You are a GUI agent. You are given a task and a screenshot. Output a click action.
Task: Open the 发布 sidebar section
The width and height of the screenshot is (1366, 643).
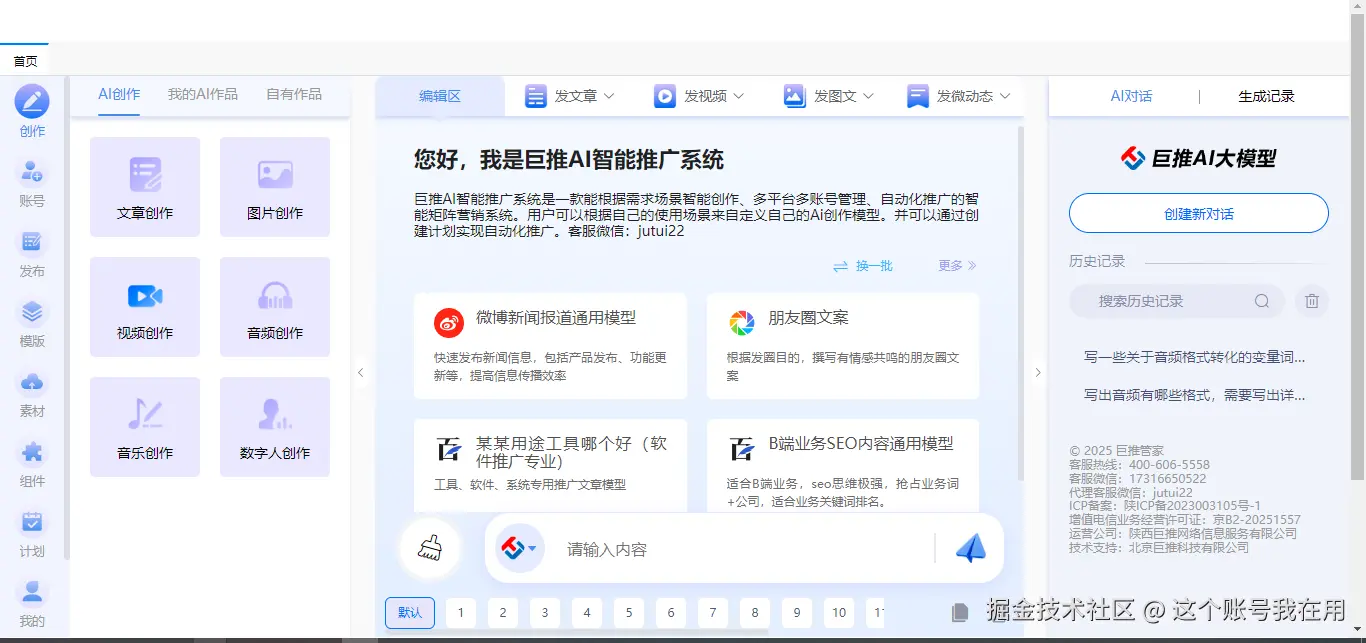click(x=32, y=252)
